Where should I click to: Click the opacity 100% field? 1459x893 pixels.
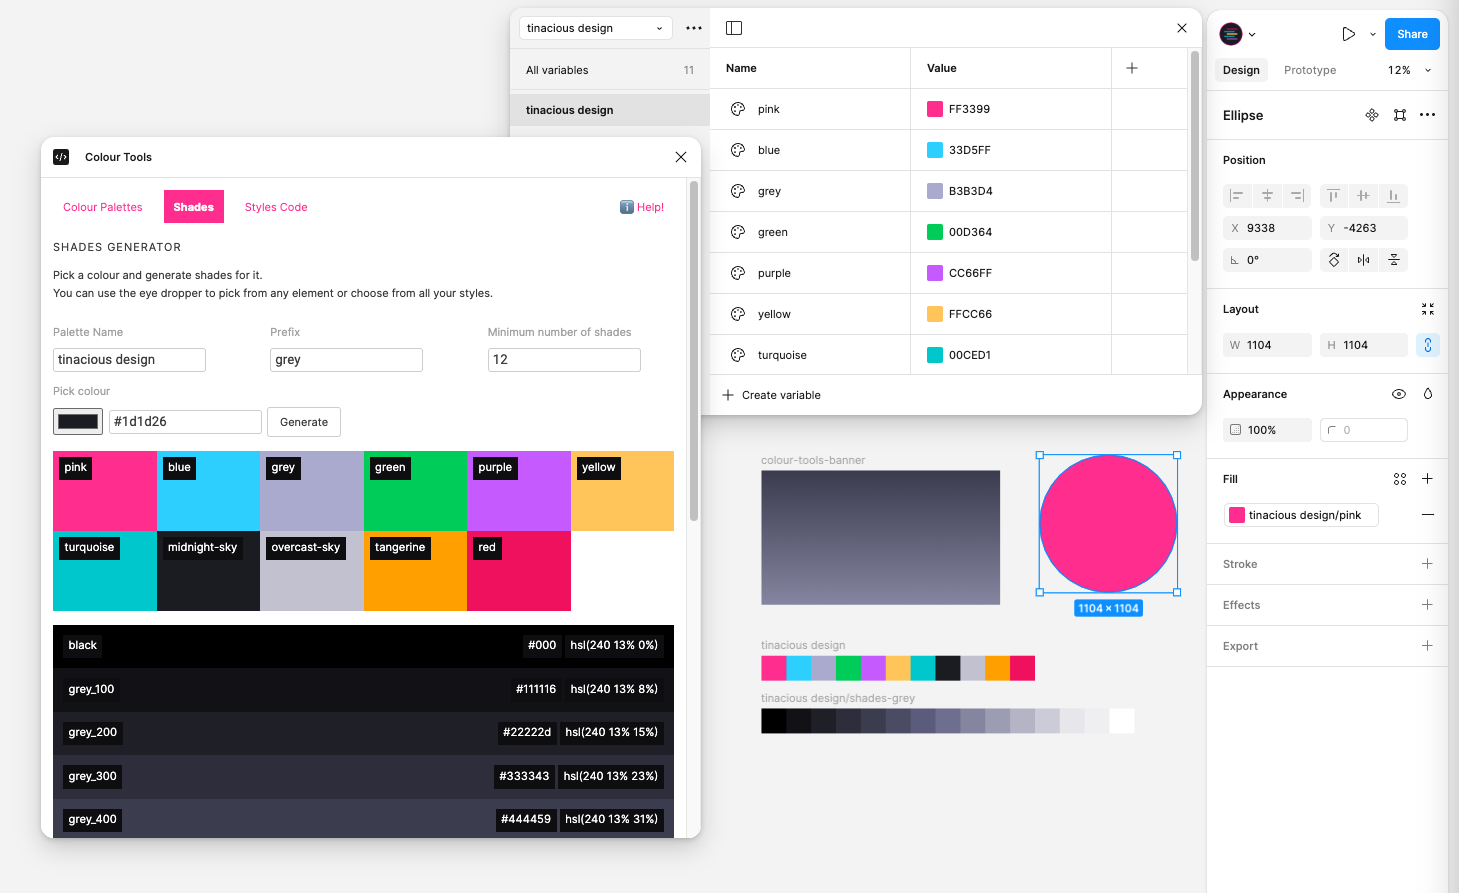[1267, 430]
